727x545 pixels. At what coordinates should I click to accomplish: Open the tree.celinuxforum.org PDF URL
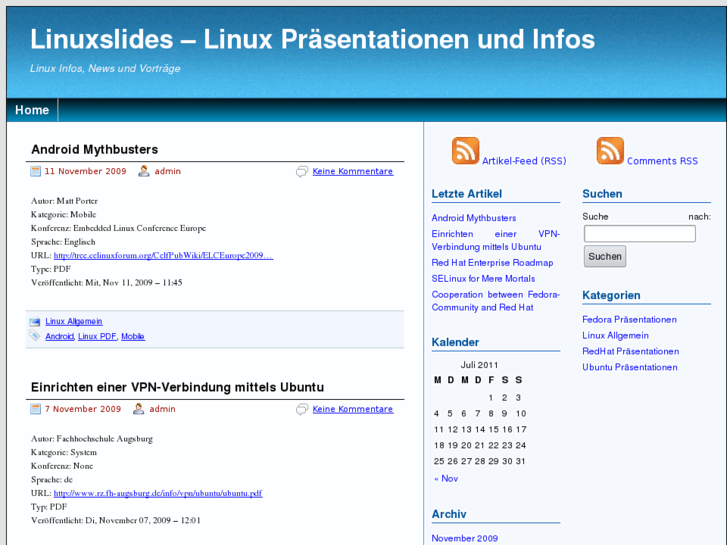163,255
